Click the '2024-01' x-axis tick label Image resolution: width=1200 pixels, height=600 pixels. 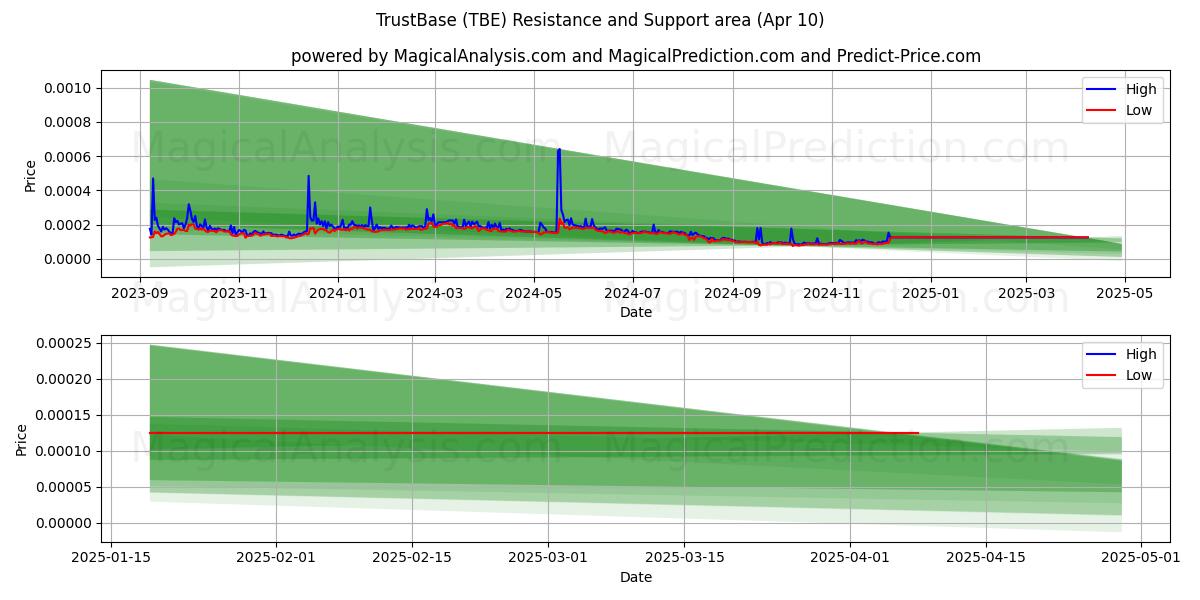pyautogui.click(x=337, y=293)
